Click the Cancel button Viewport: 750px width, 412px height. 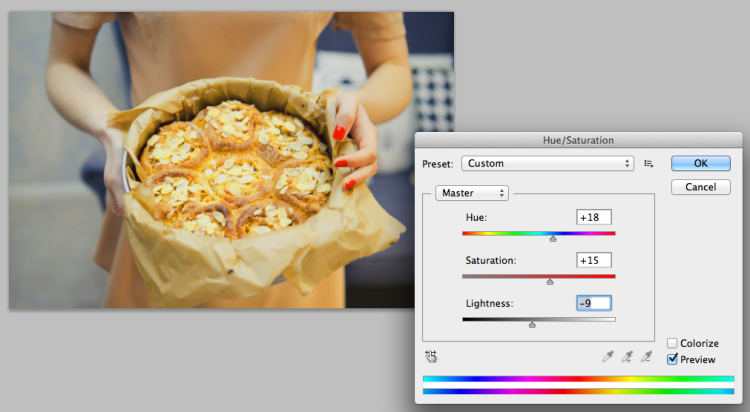pos(701,187)
